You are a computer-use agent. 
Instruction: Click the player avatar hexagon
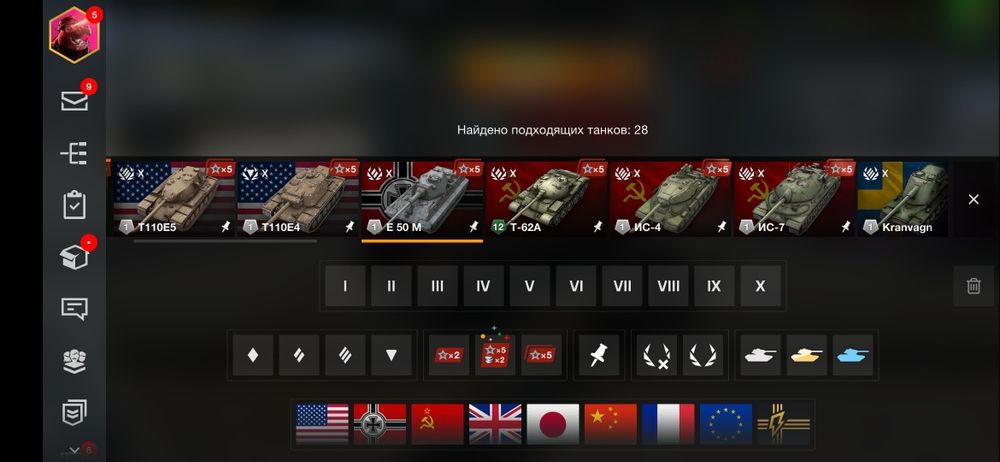(x=73, y=34)
